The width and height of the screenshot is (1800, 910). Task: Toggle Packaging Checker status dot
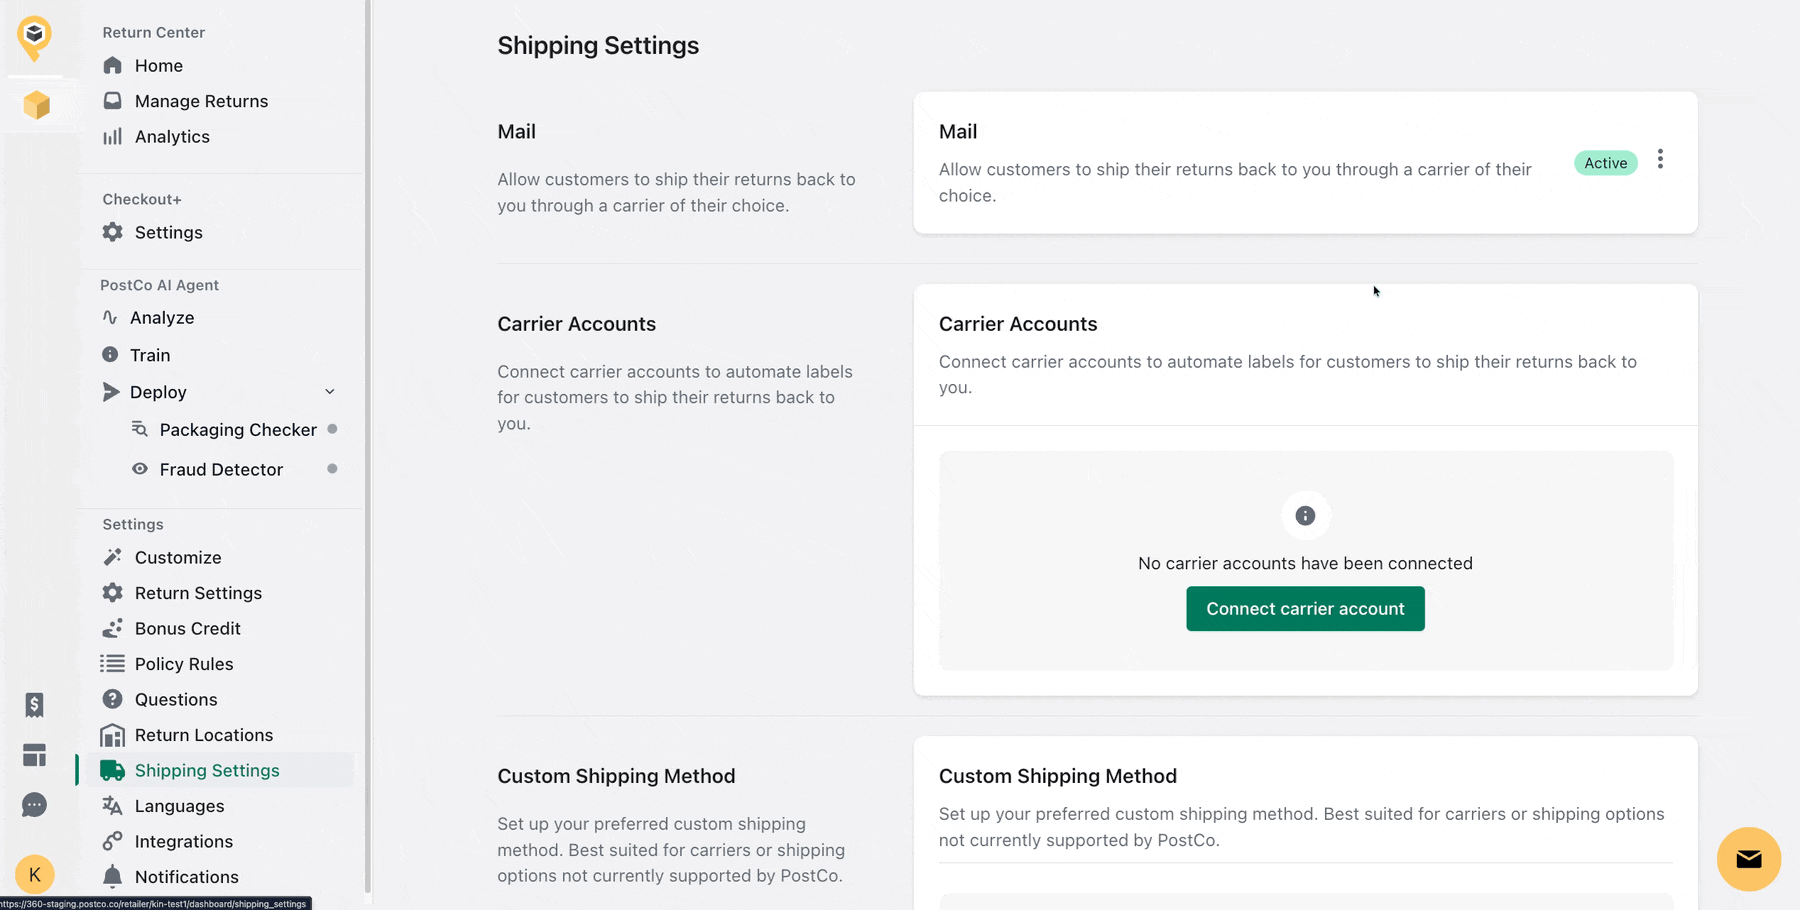[x=332, y=429]
